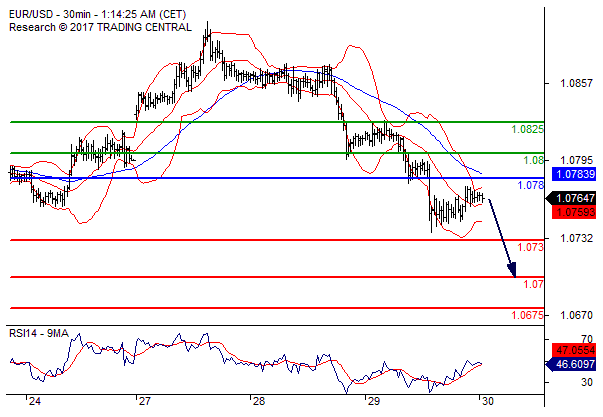The width and height of the screenshot is (603, 417).
Task: Click the 1.0670 axis value
Action: [576, 315]
